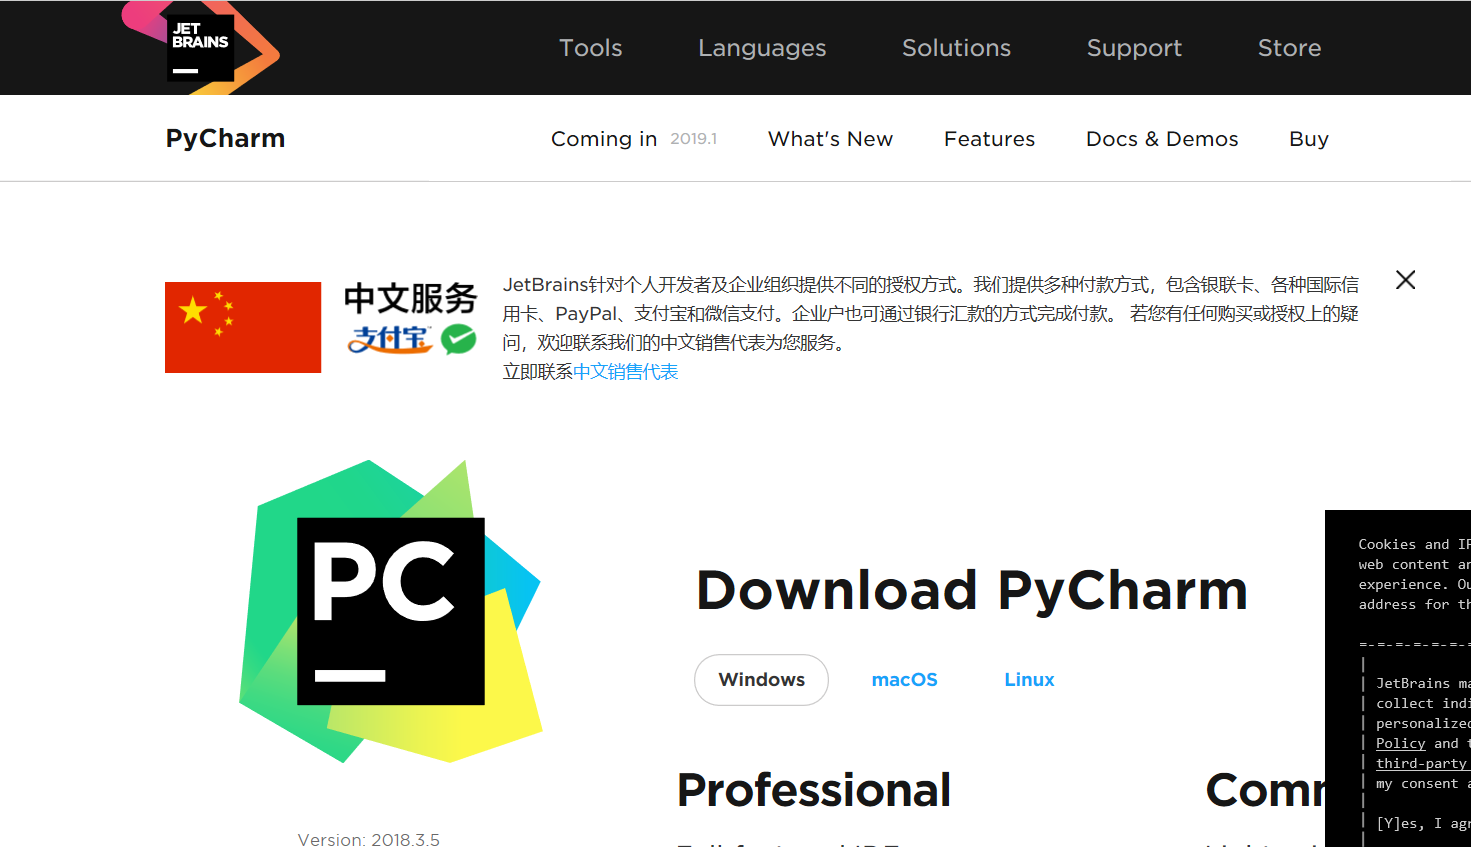The image size is (1471, 847).
Task: Open the Languages menu
Action: pyautogui.click(x=762, y=48)
